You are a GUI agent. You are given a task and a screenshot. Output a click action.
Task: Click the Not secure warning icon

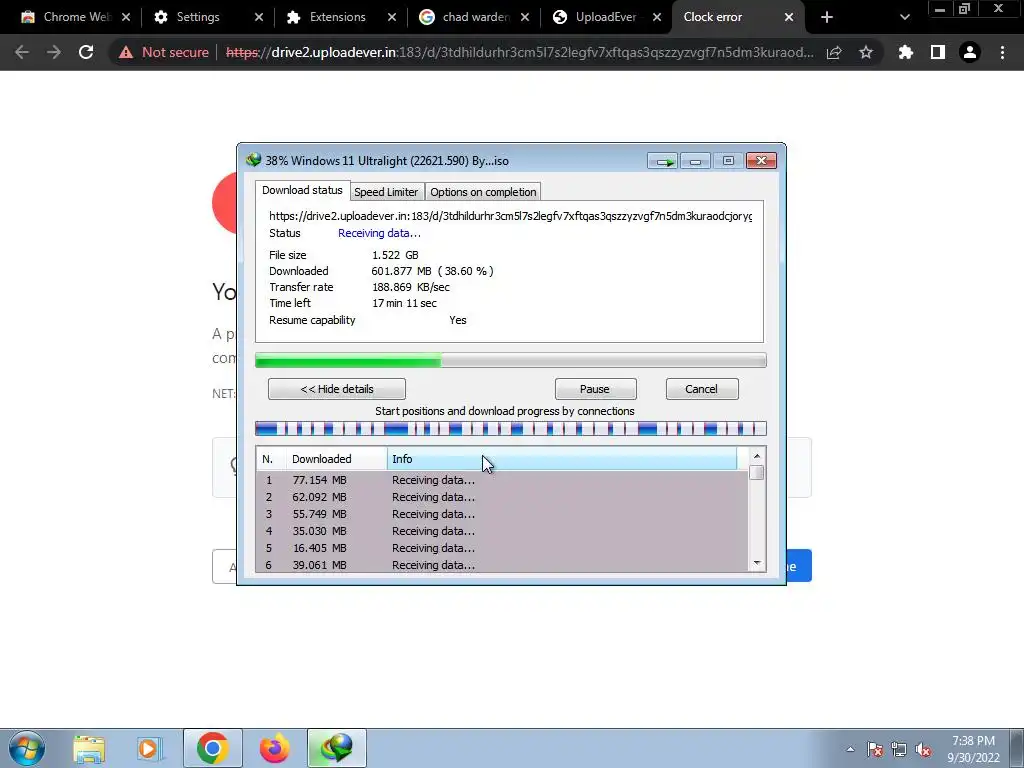(126, 52)
